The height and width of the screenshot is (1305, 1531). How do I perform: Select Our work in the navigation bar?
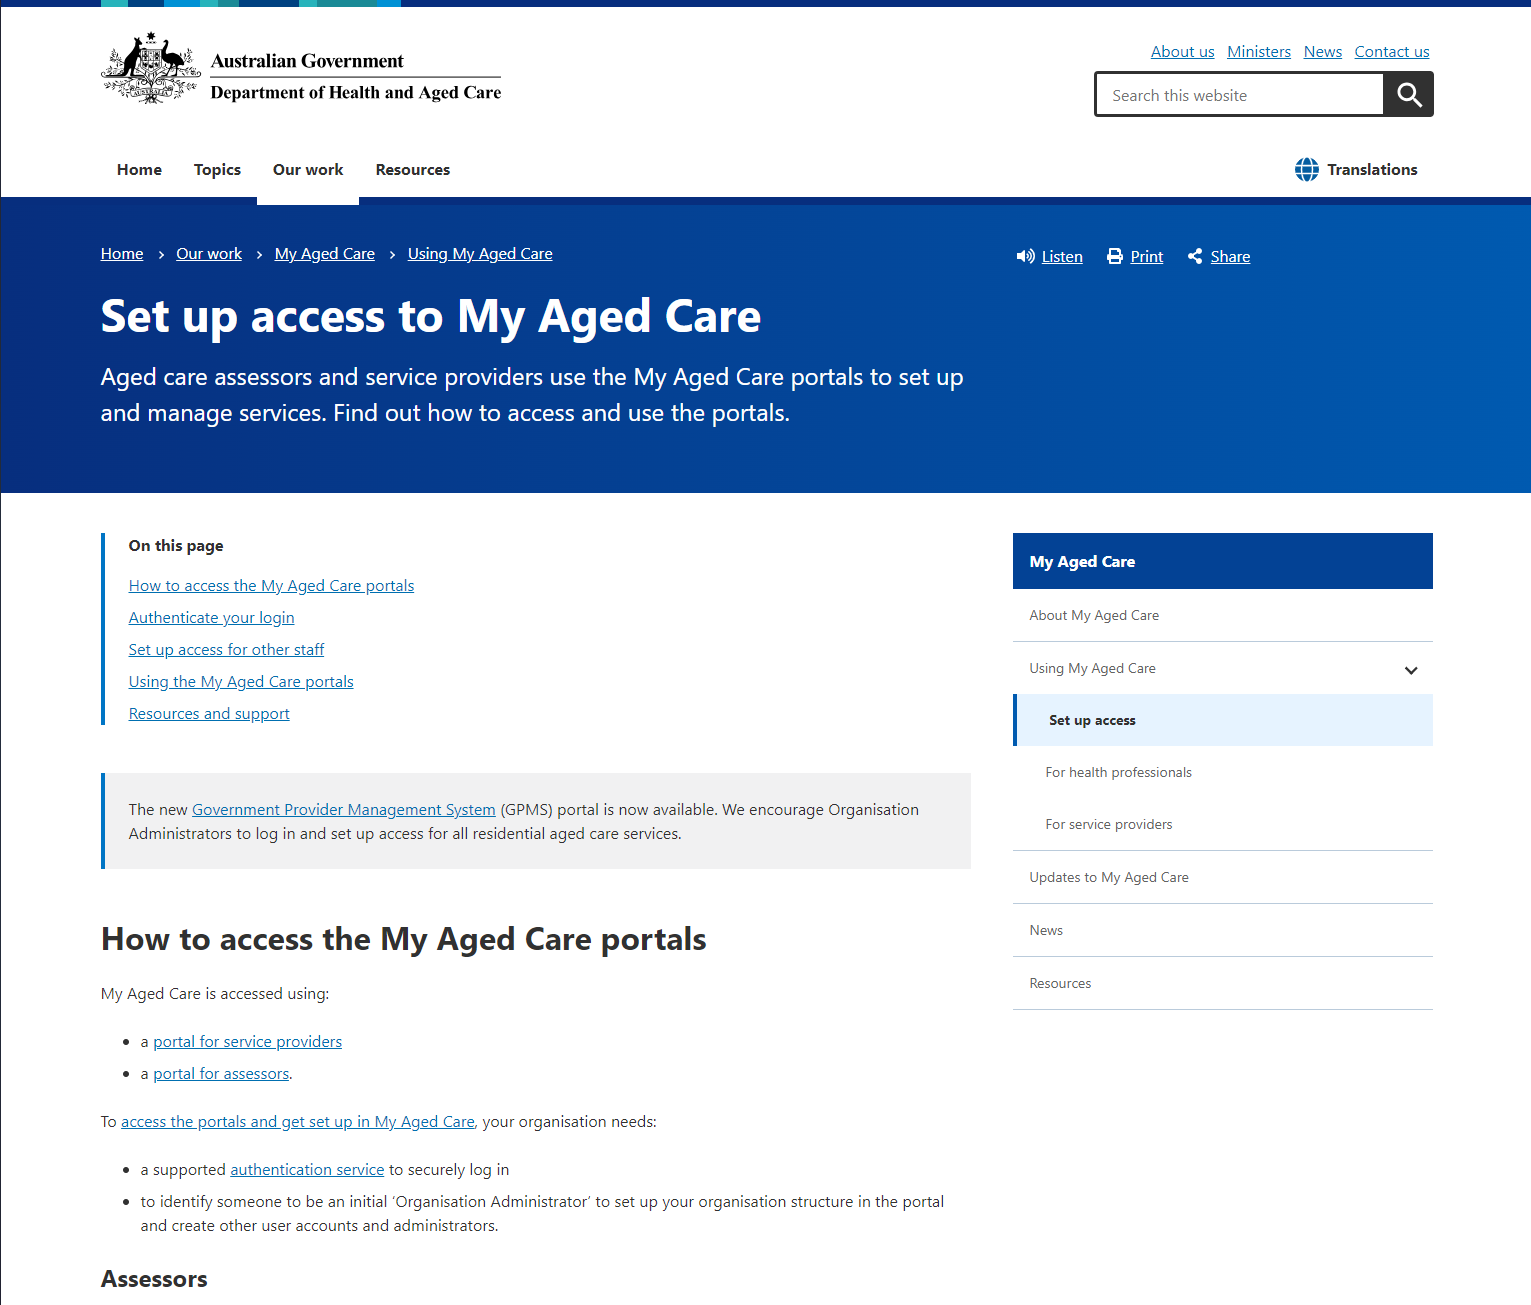click(x=308, y=170)
